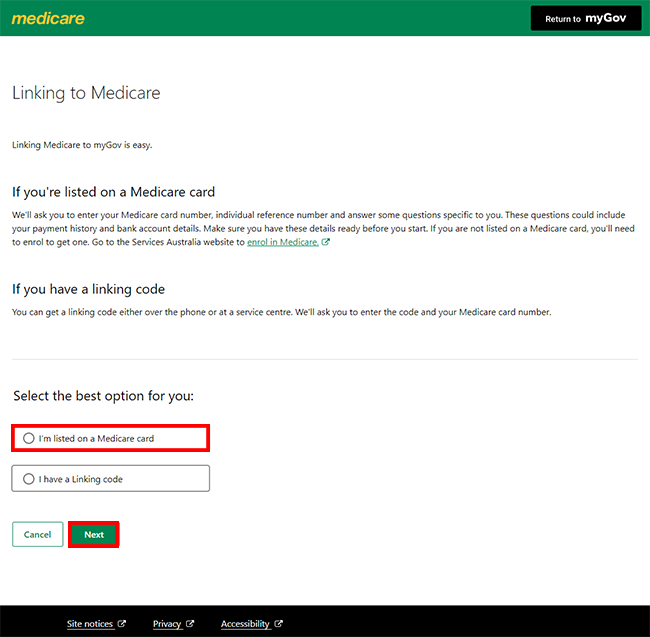Click the "Linking to Medicare" page heading
This screenshot has height=637, width=650.
[86, 93]
